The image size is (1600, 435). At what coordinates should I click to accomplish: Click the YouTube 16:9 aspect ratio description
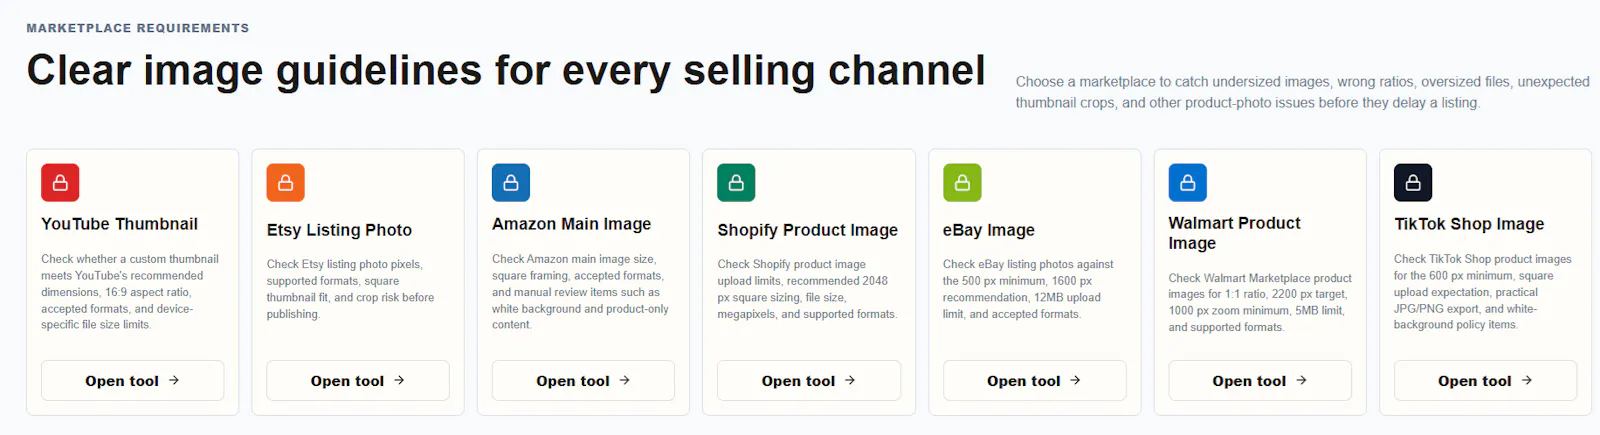[x=129, y=292]
